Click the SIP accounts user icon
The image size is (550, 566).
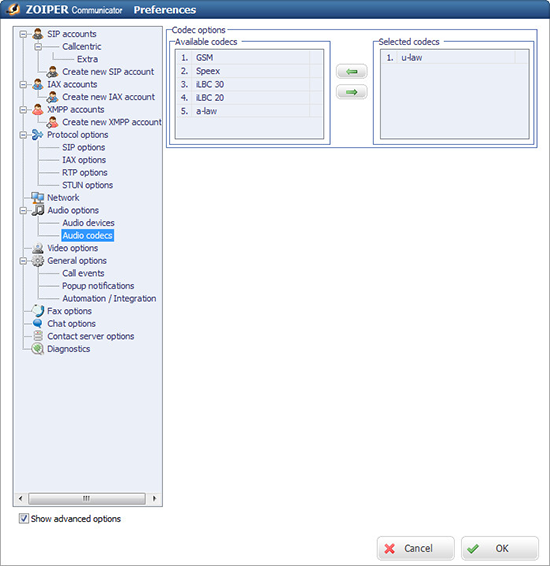pos(38,34)
